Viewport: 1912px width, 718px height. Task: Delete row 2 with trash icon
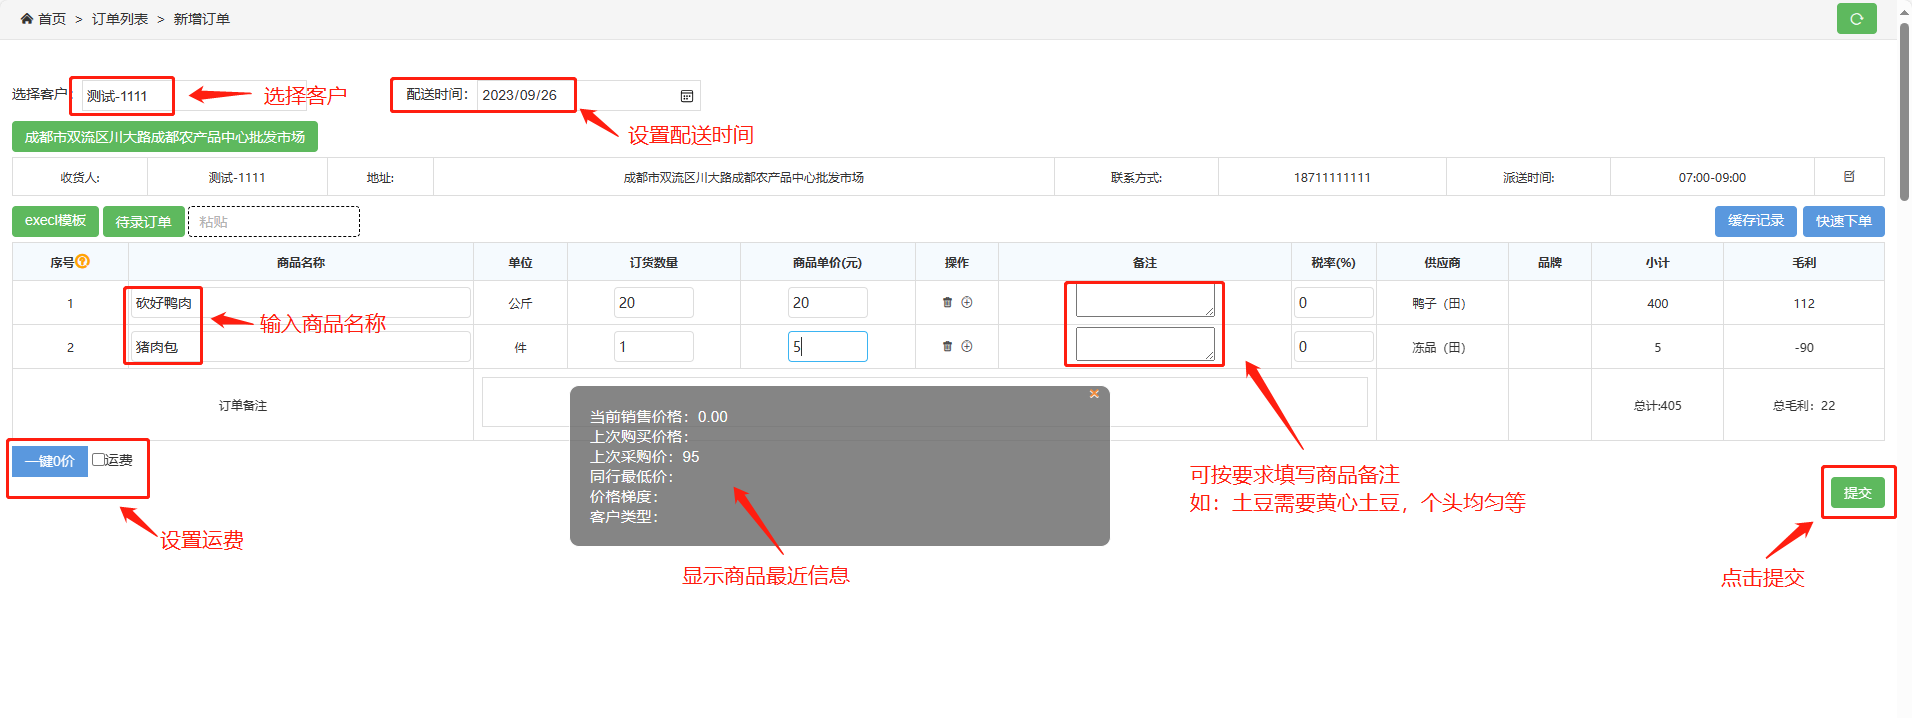[947, 346]
